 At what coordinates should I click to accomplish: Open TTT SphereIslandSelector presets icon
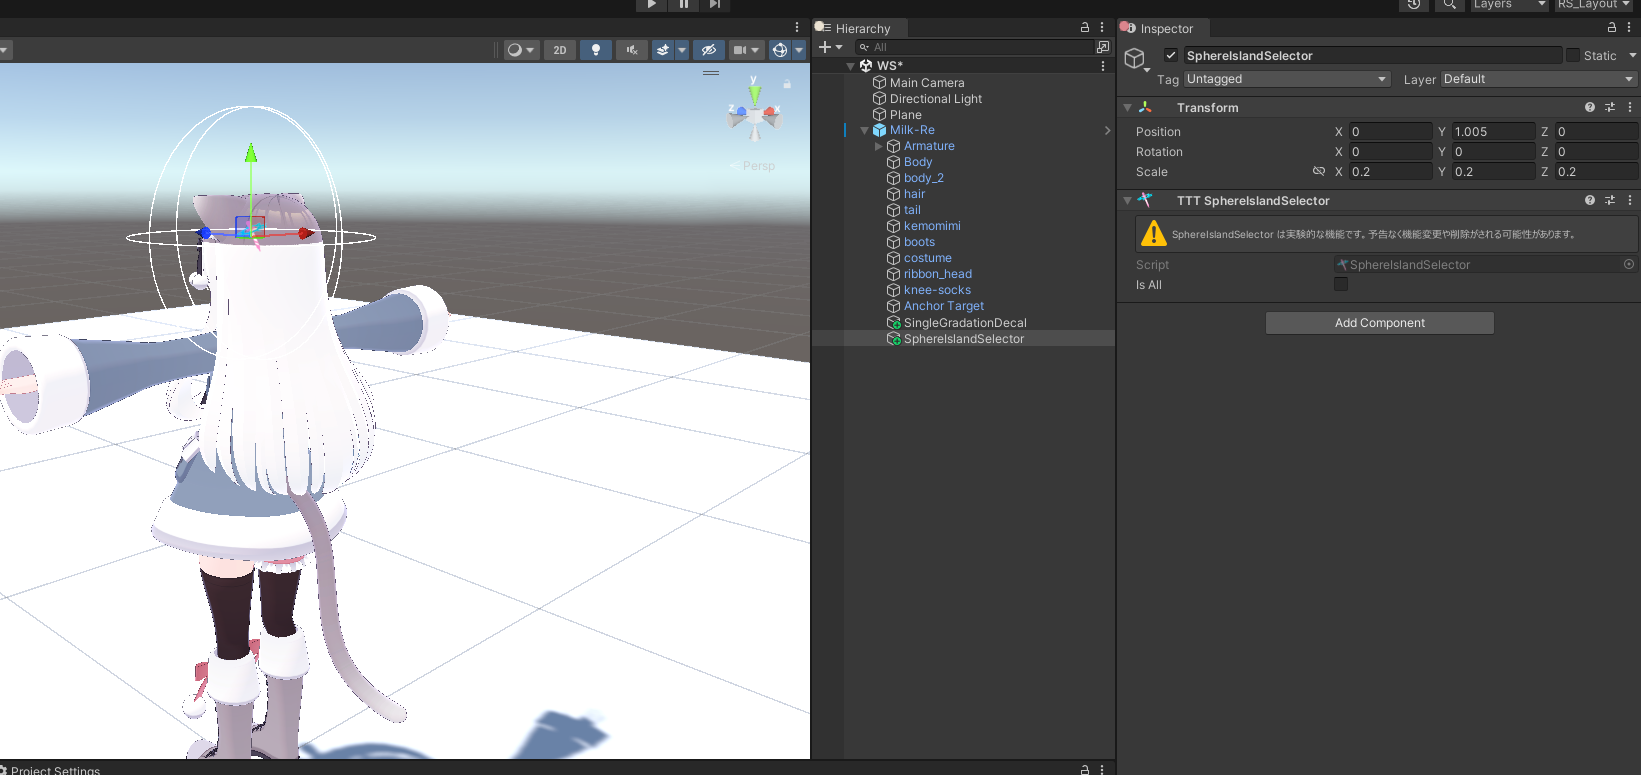point(1610,200)
